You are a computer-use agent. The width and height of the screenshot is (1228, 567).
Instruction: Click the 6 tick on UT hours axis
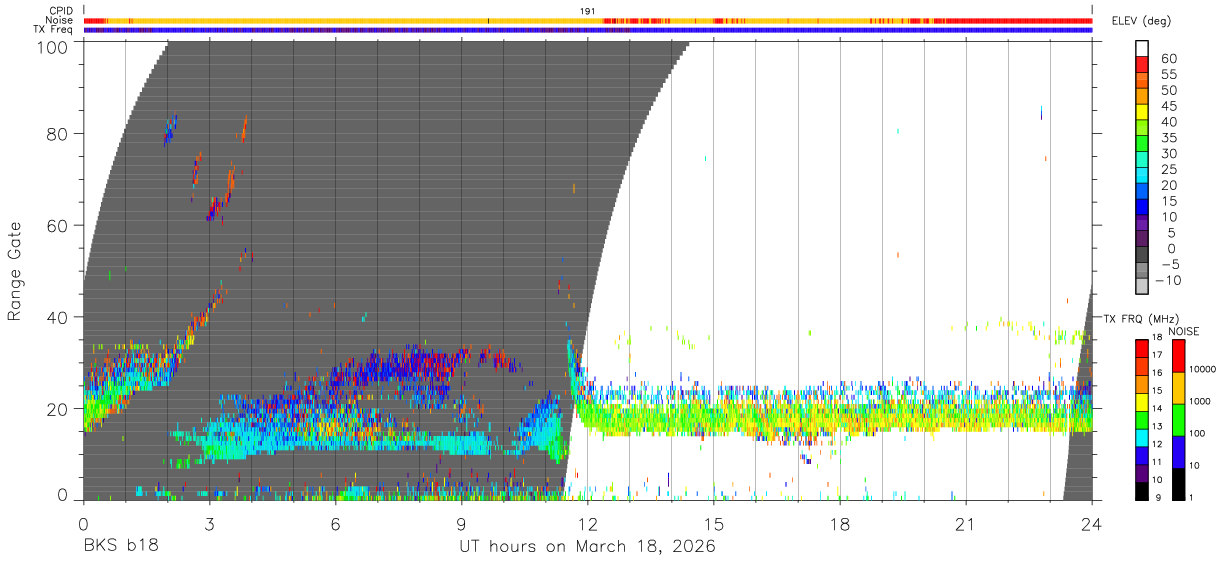coord(335,523)
